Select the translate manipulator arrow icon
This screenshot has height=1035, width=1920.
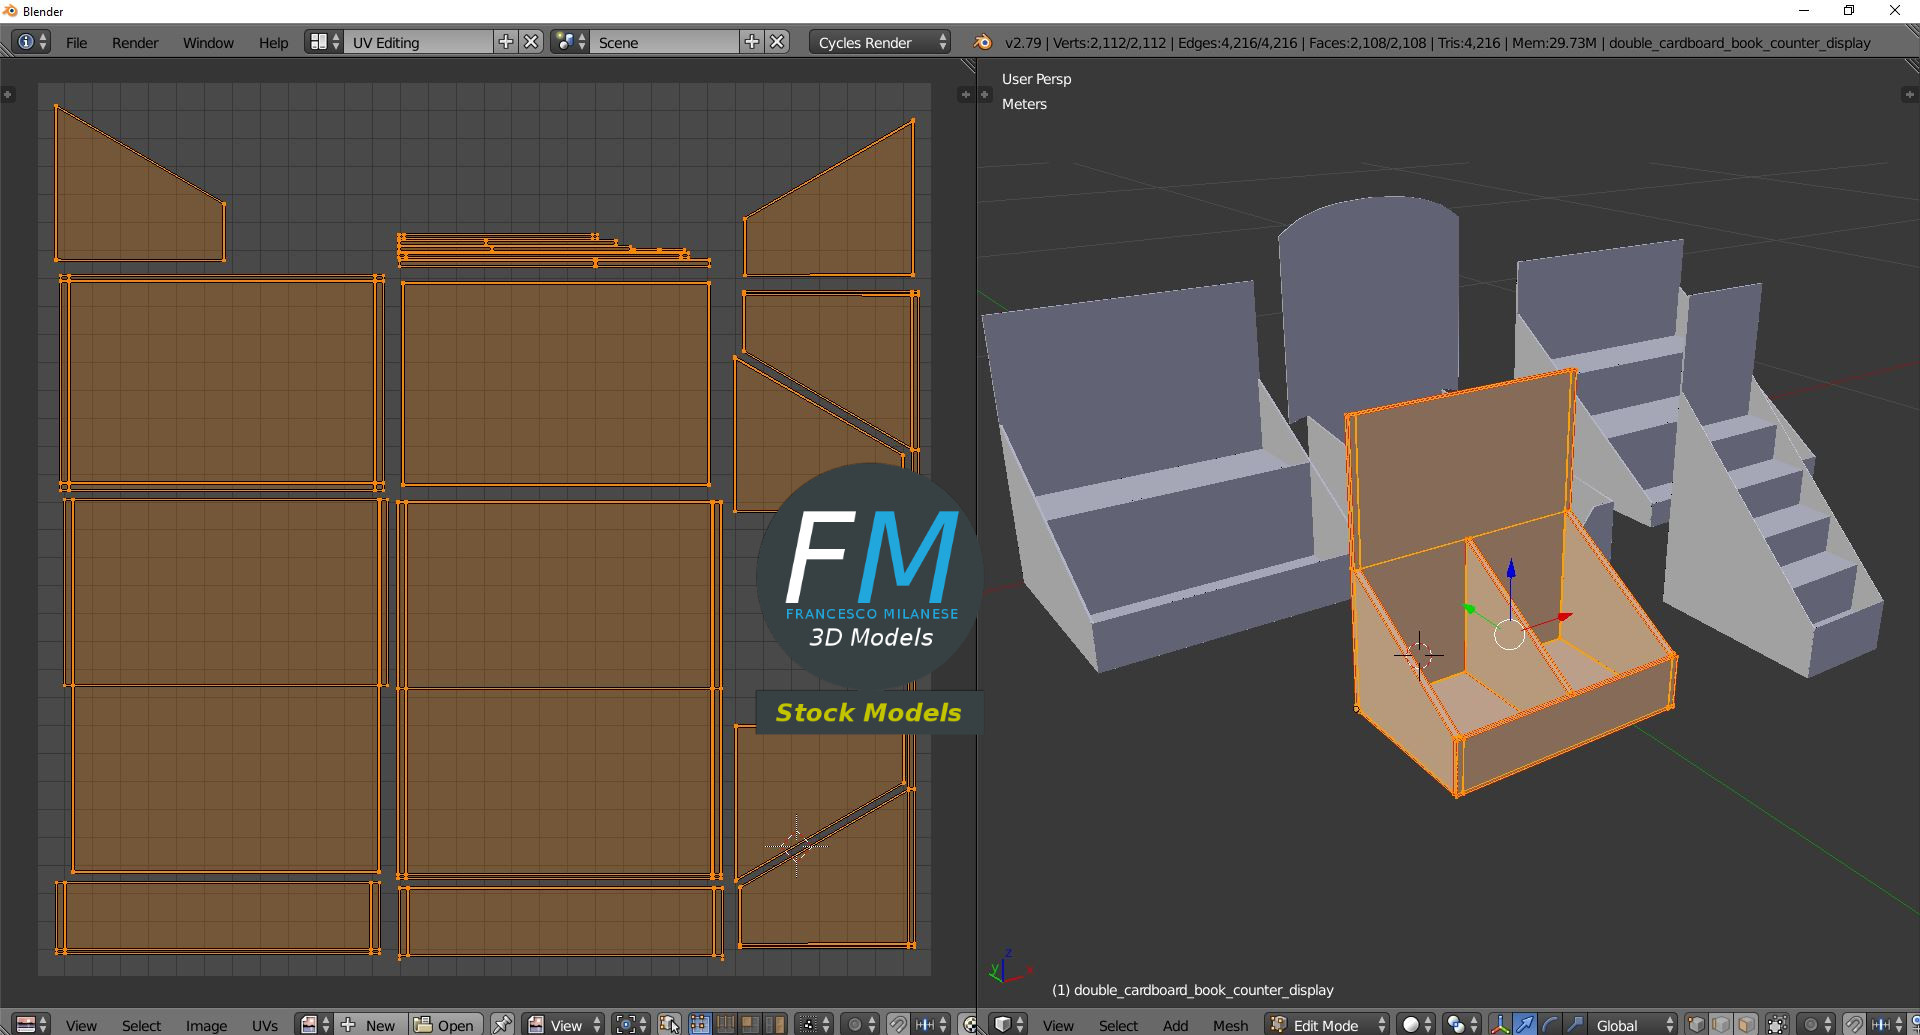tap(1524, 1024)
